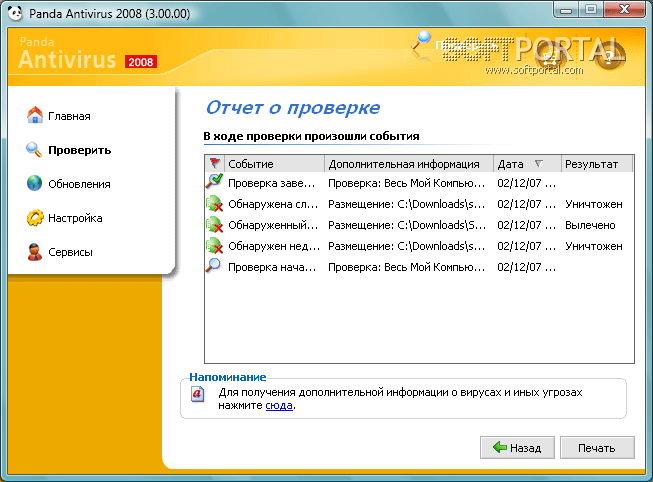
Task: Select the Обнаруженный… event cell
Action: point(273,225)
